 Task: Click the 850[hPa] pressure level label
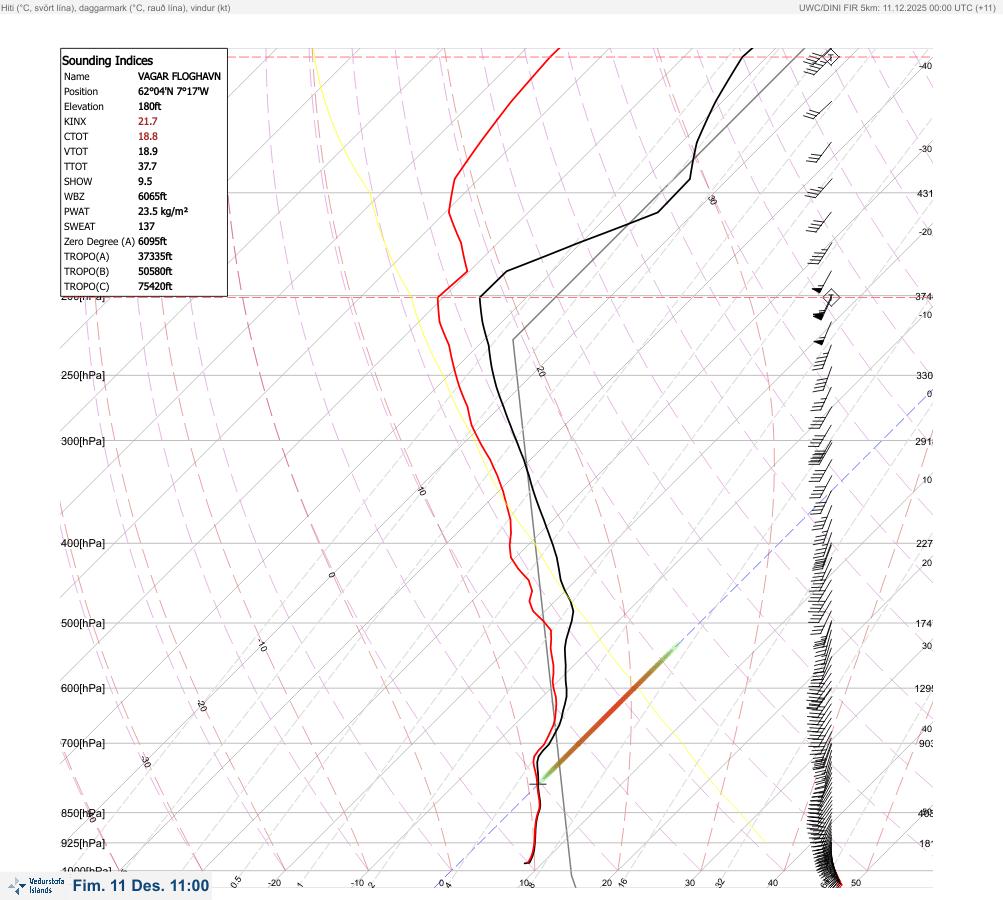83,814
